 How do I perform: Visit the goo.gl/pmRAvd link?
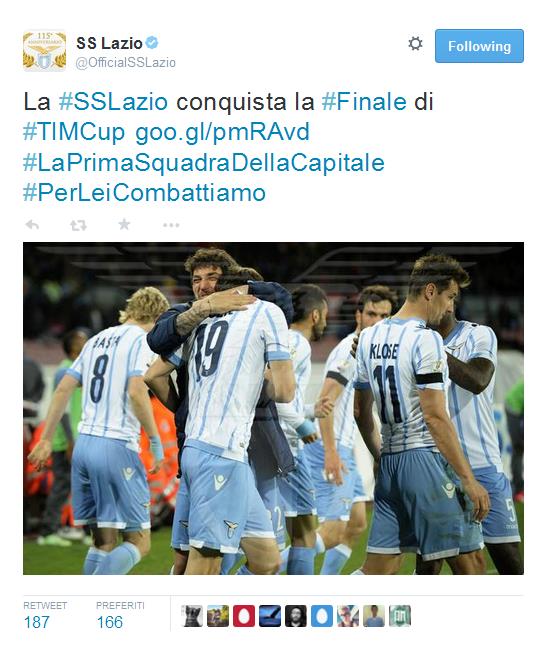[222, 133]
